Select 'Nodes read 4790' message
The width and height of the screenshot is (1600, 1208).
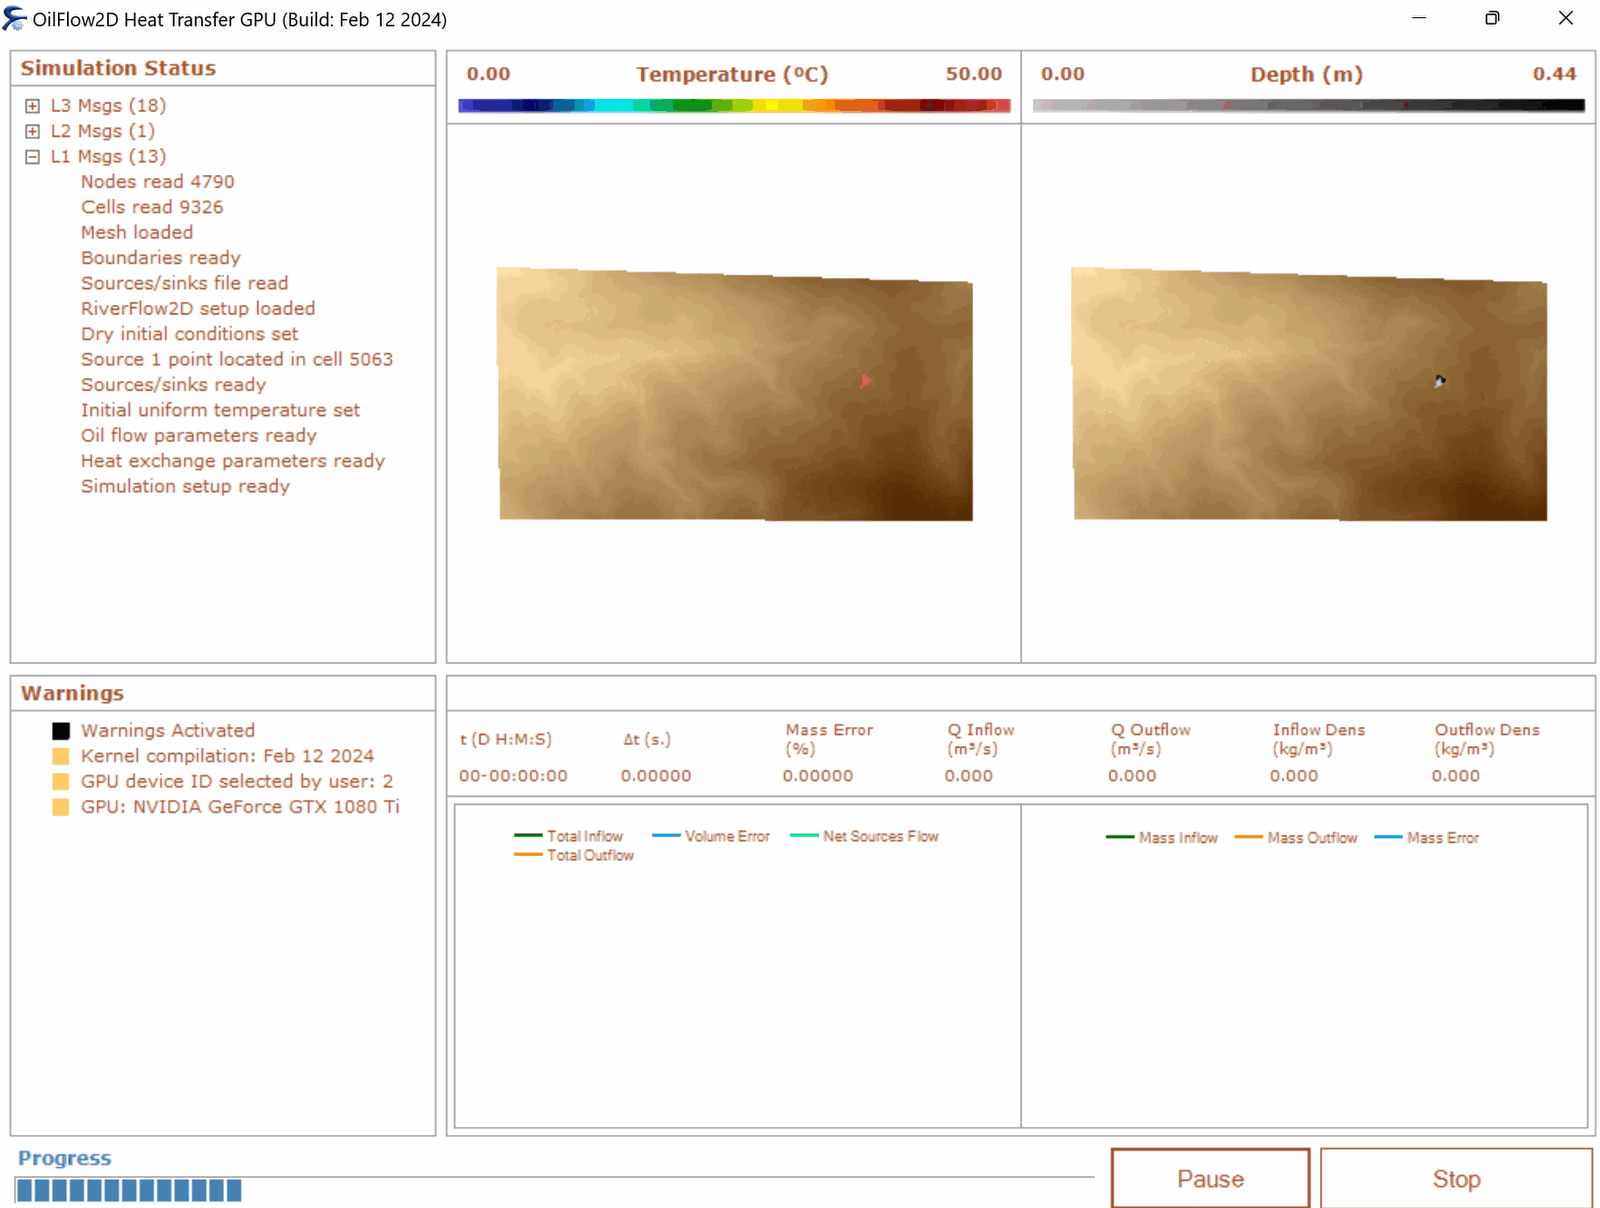point(158,182)
